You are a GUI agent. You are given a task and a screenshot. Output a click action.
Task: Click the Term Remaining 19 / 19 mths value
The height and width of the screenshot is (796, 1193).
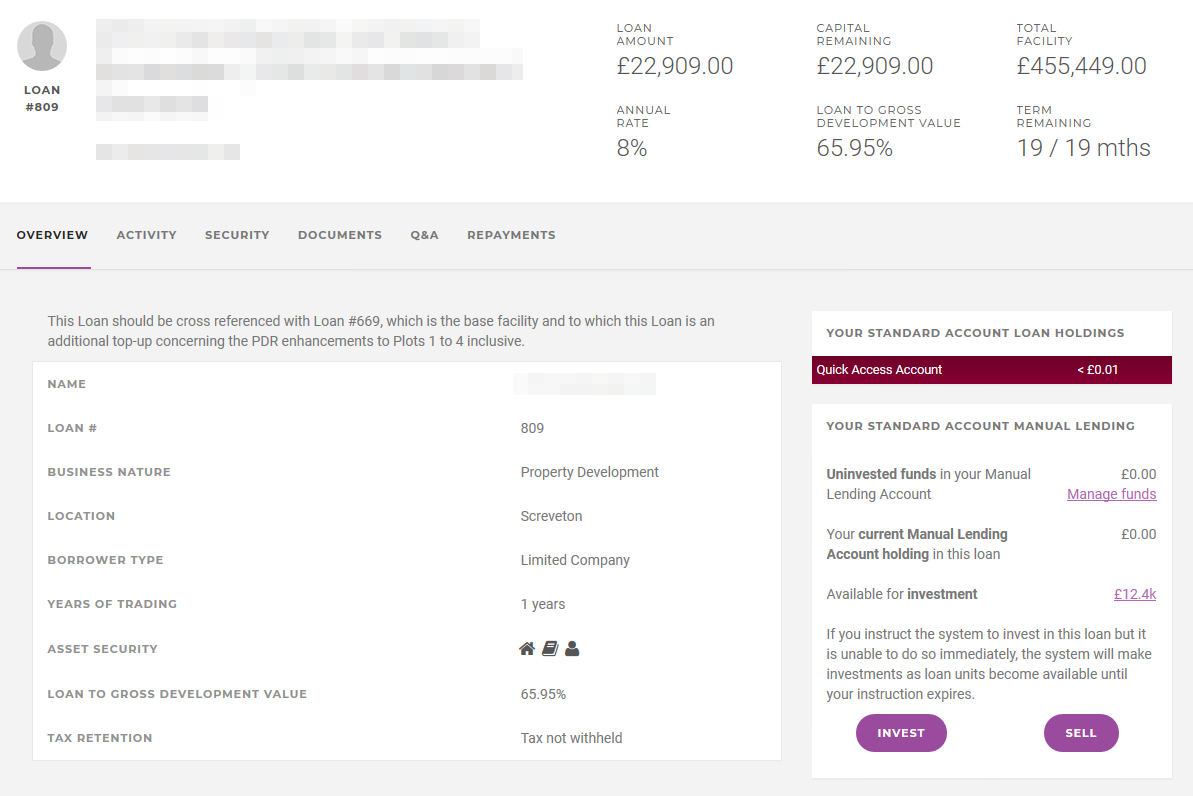click(x=1083, y=148)
